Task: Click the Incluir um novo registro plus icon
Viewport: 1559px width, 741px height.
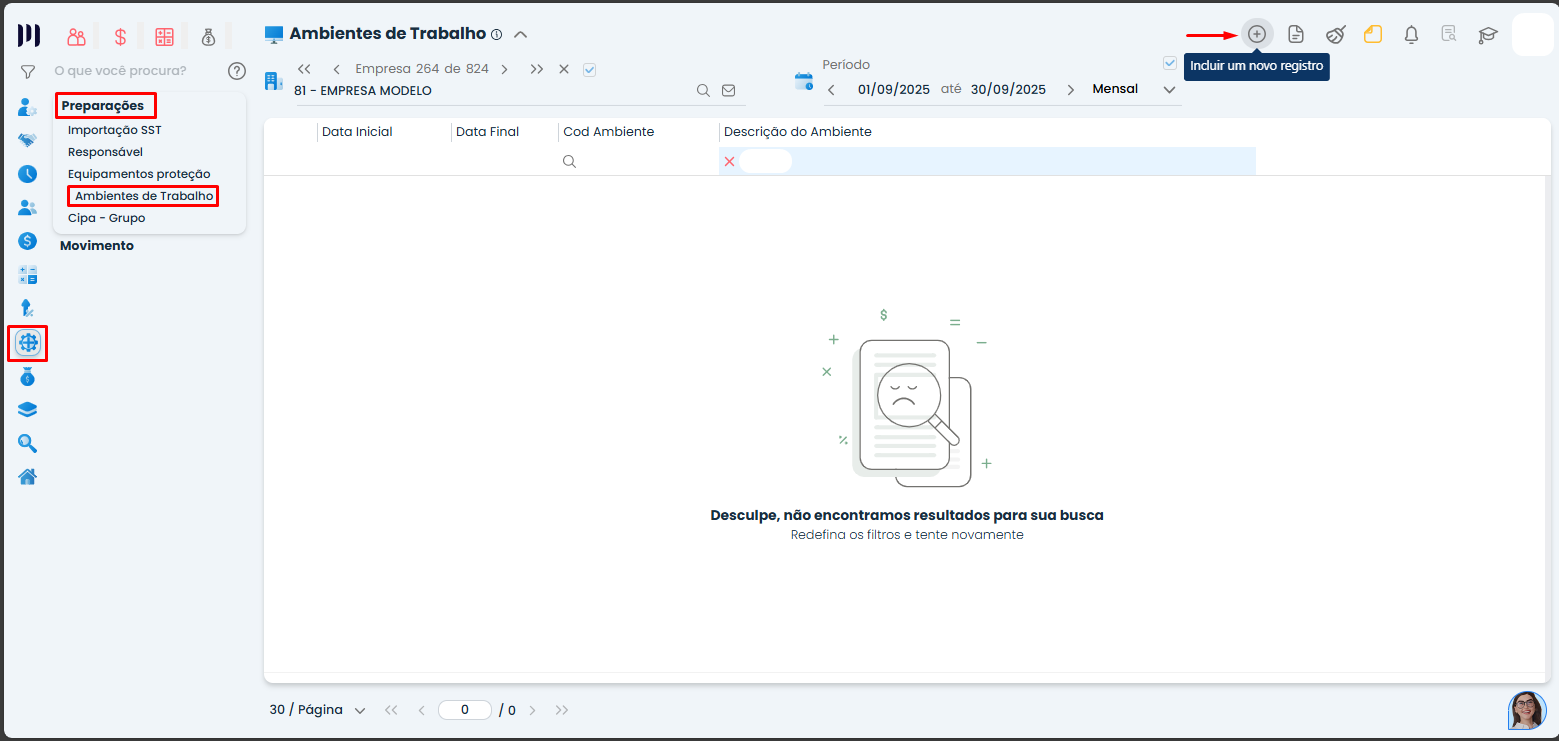Action: coord(1257,33)
